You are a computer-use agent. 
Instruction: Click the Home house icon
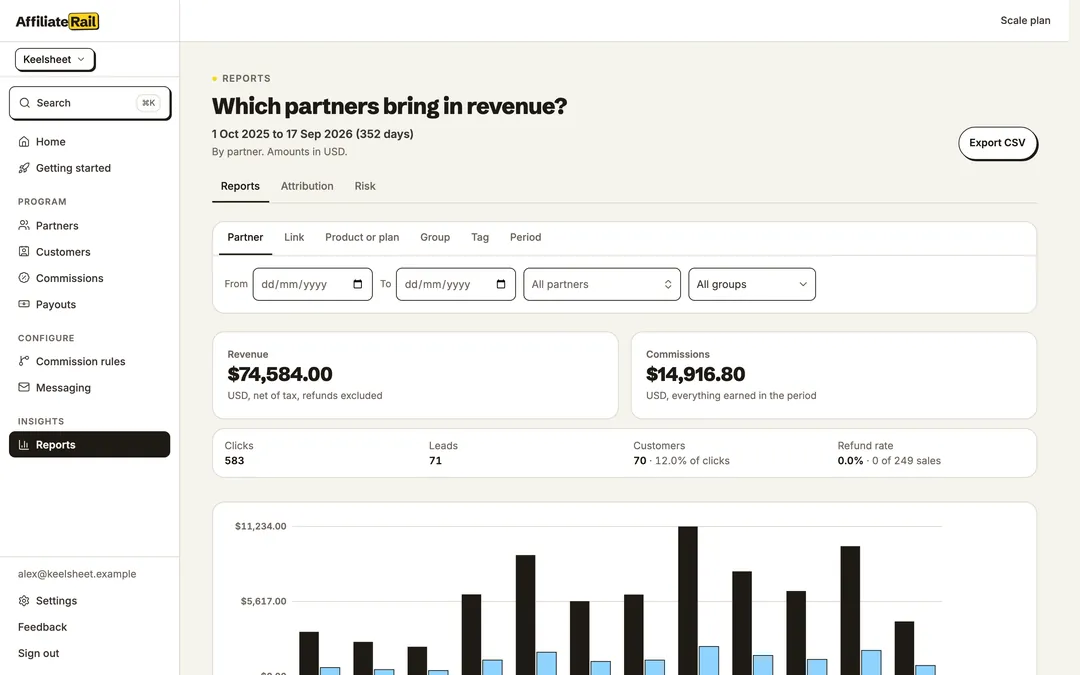tap(24, 142)
